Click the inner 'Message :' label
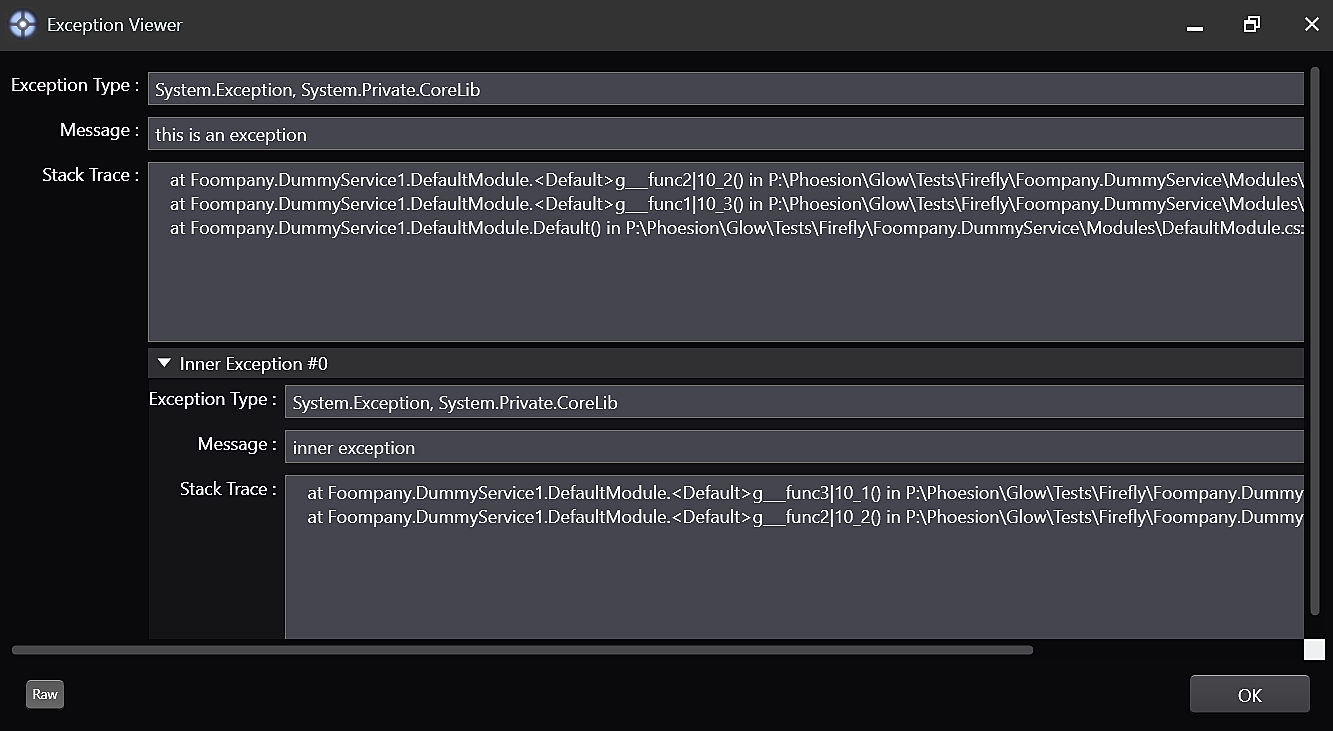This screenshot has width=1333, height=731. [237, 444]
